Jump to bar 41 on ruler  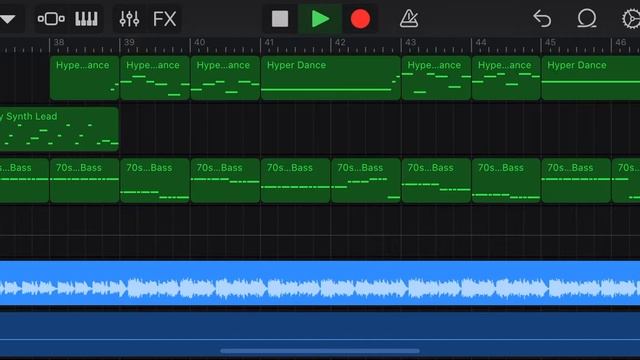pos(269,42)
